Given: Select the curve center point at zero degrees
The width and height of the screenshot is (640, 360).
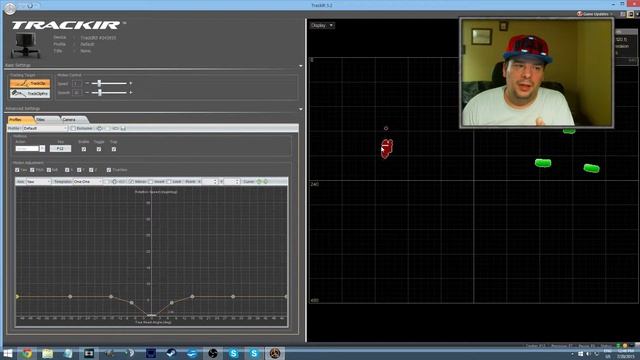Looking at the screenshot, I should [x=151, y=315].
